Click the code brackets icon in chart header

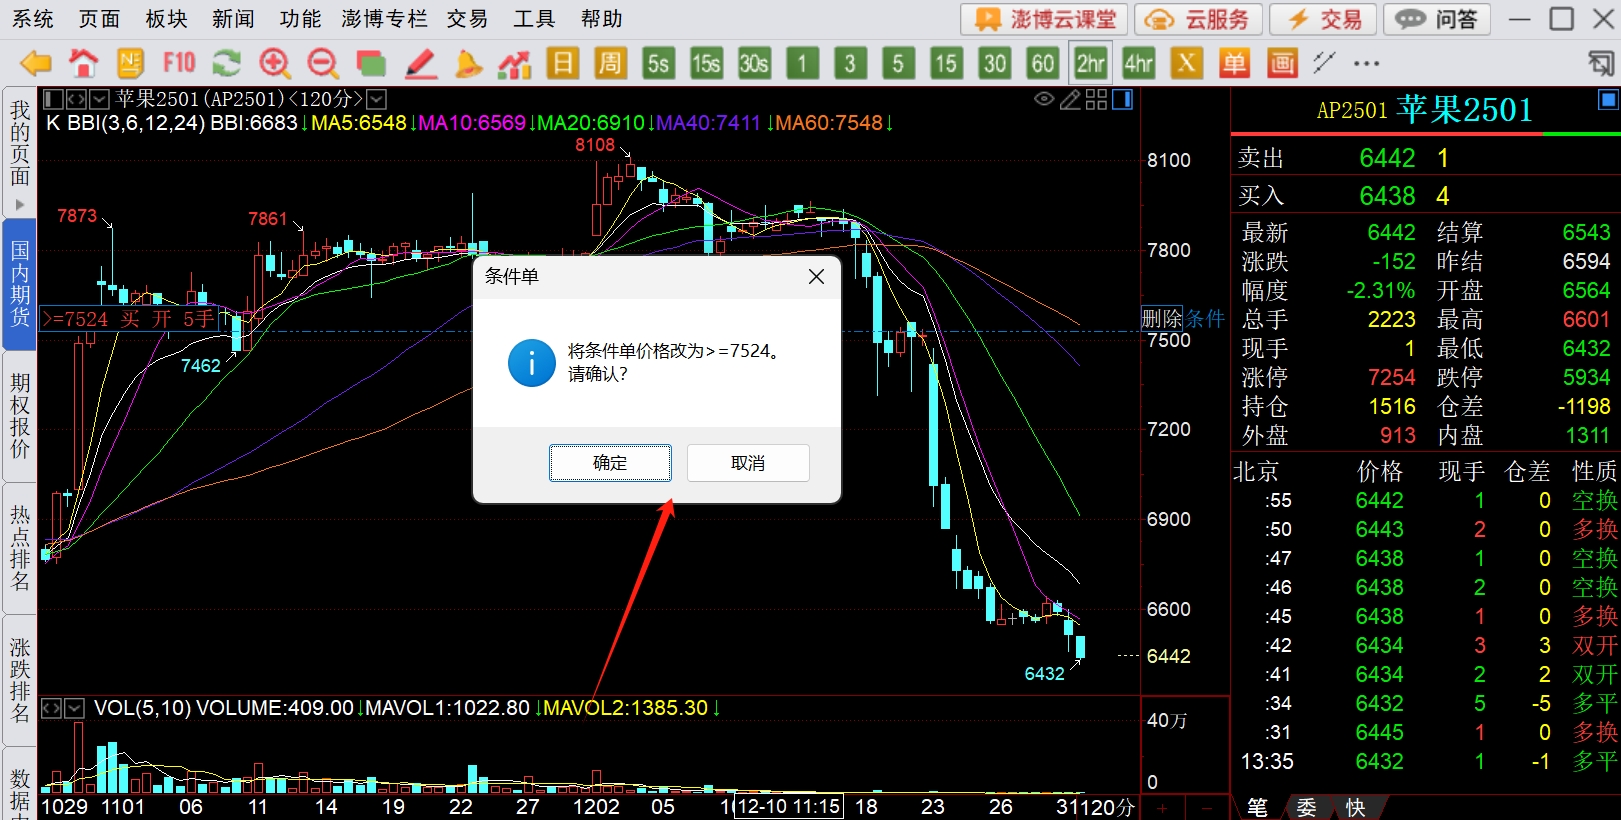click(76, 99)
